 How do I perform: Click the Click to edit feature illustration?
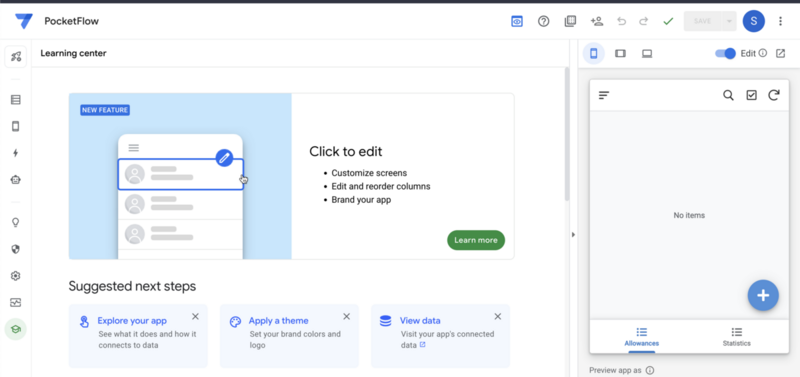click(x=180, y=176)
